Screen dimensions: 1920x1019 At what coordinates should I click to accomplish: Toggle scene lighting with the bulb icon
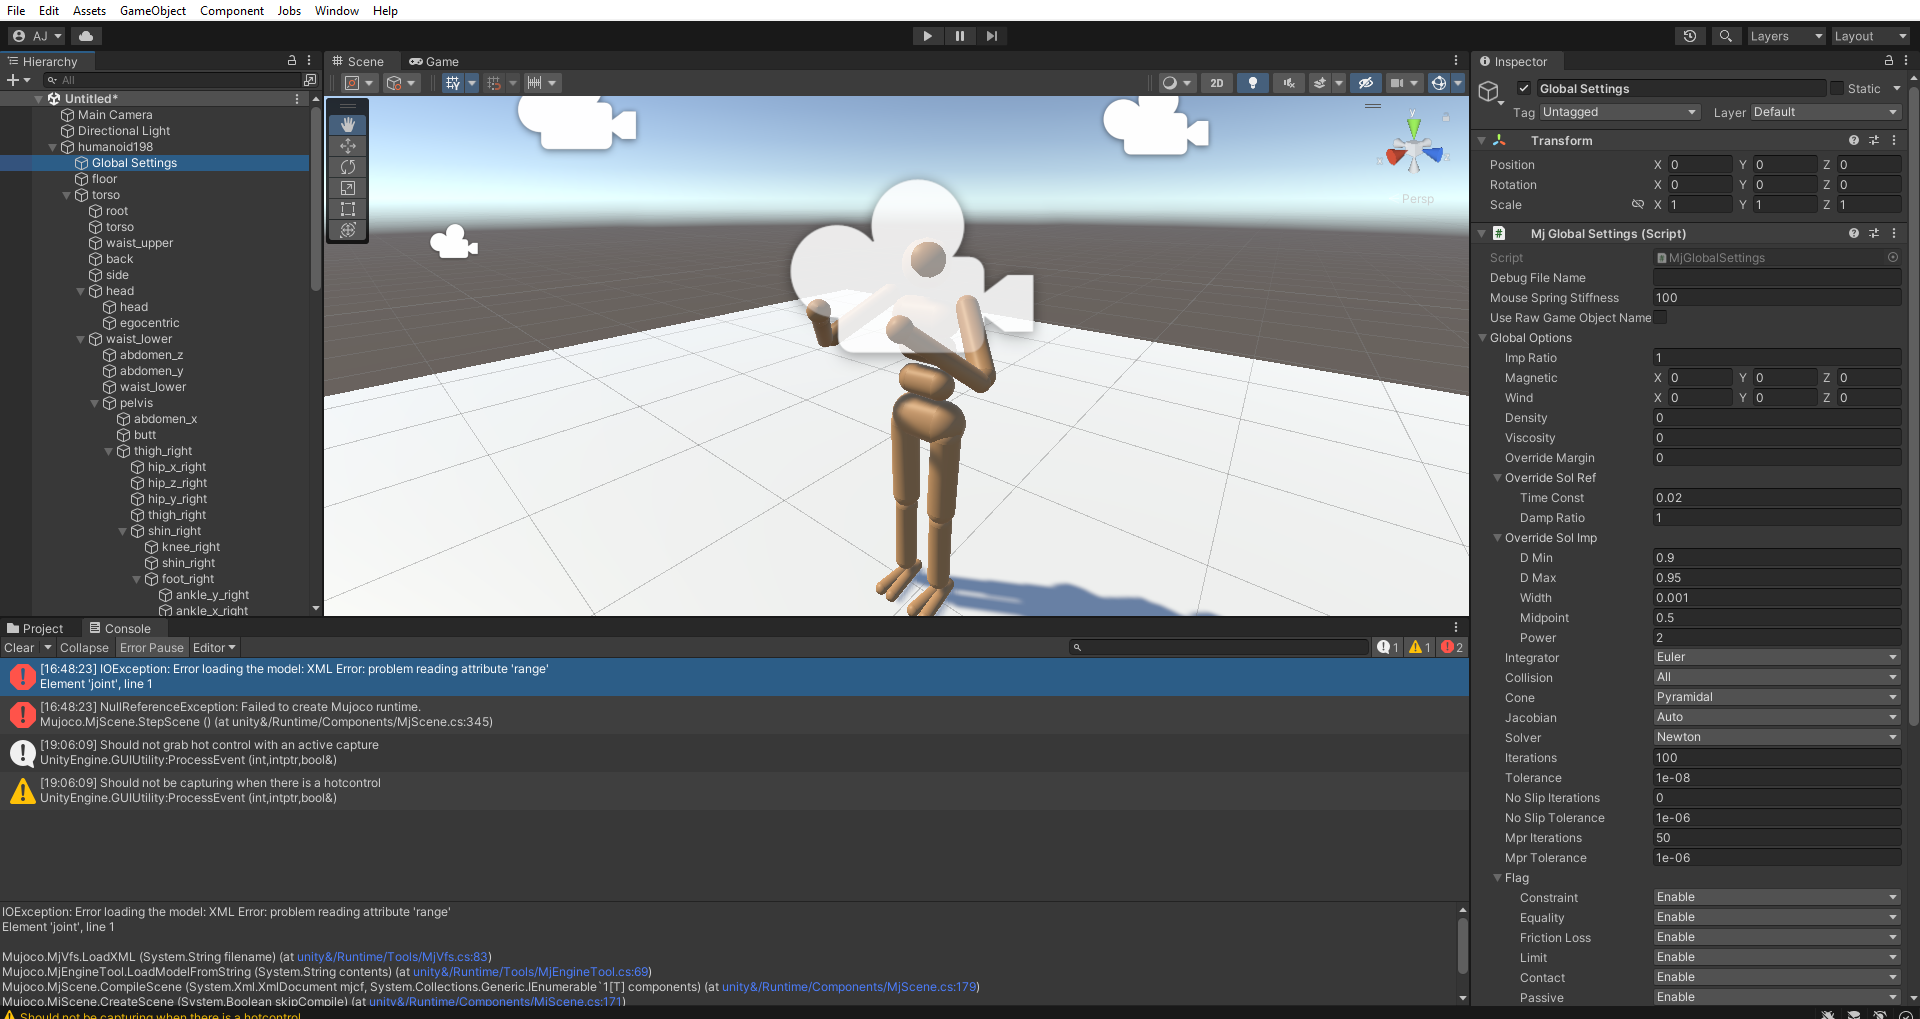[1252, 83]
